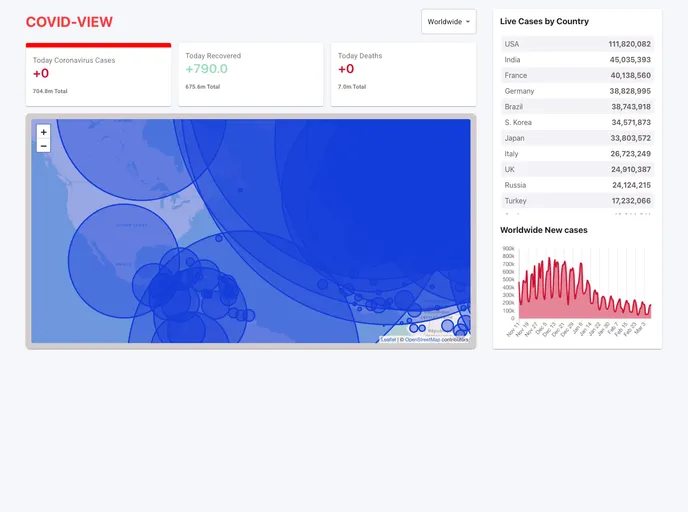Click the France row in country table

tap(577, 75)
